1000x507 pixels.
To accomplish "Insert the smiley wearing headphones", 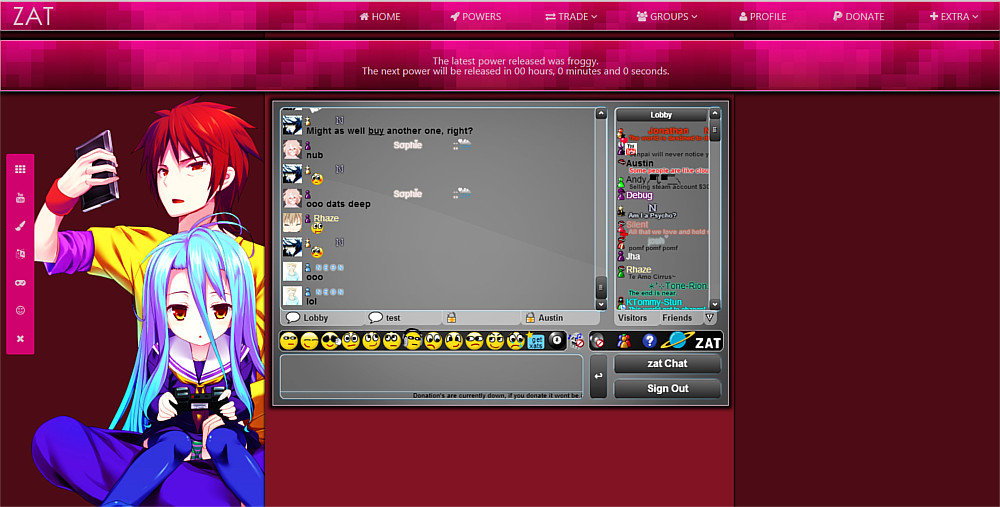I will [413, 341].
